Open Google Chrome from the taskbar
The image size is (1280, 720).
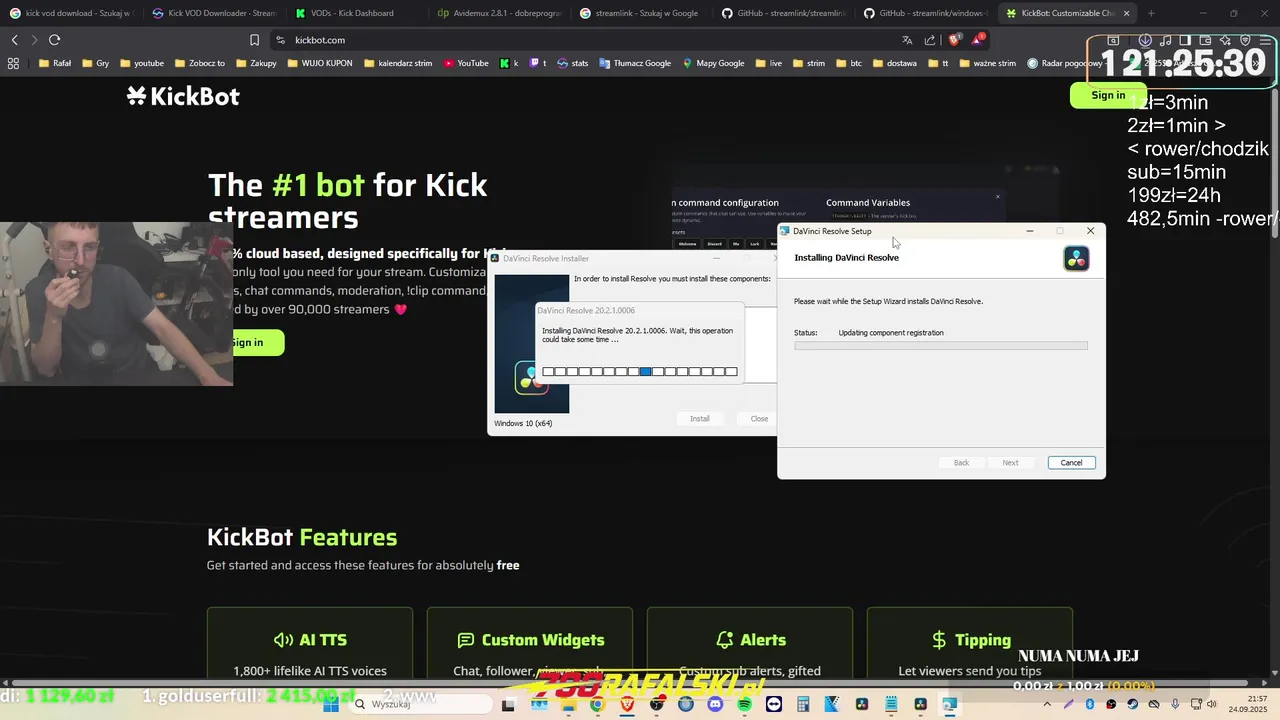coord(597,705)
